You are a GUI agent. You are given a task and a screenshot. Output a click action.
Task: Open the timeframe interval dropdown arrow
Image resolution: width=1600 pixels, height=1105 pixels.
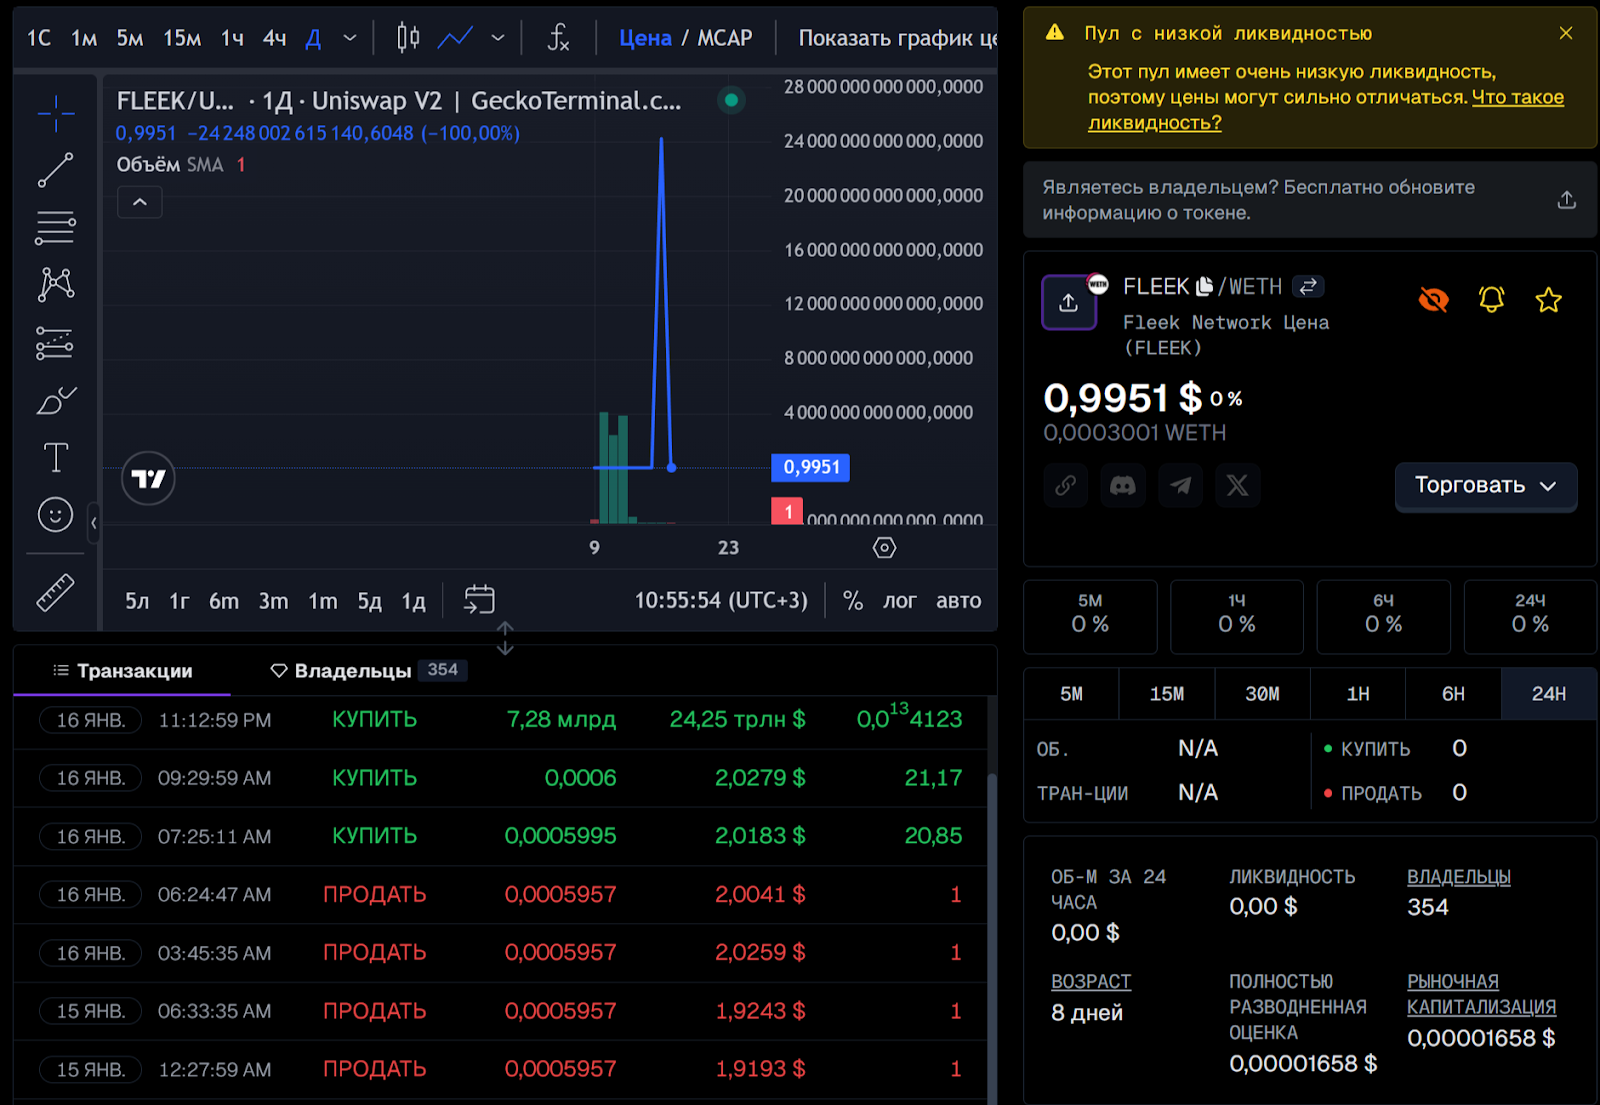pos(350,38)
